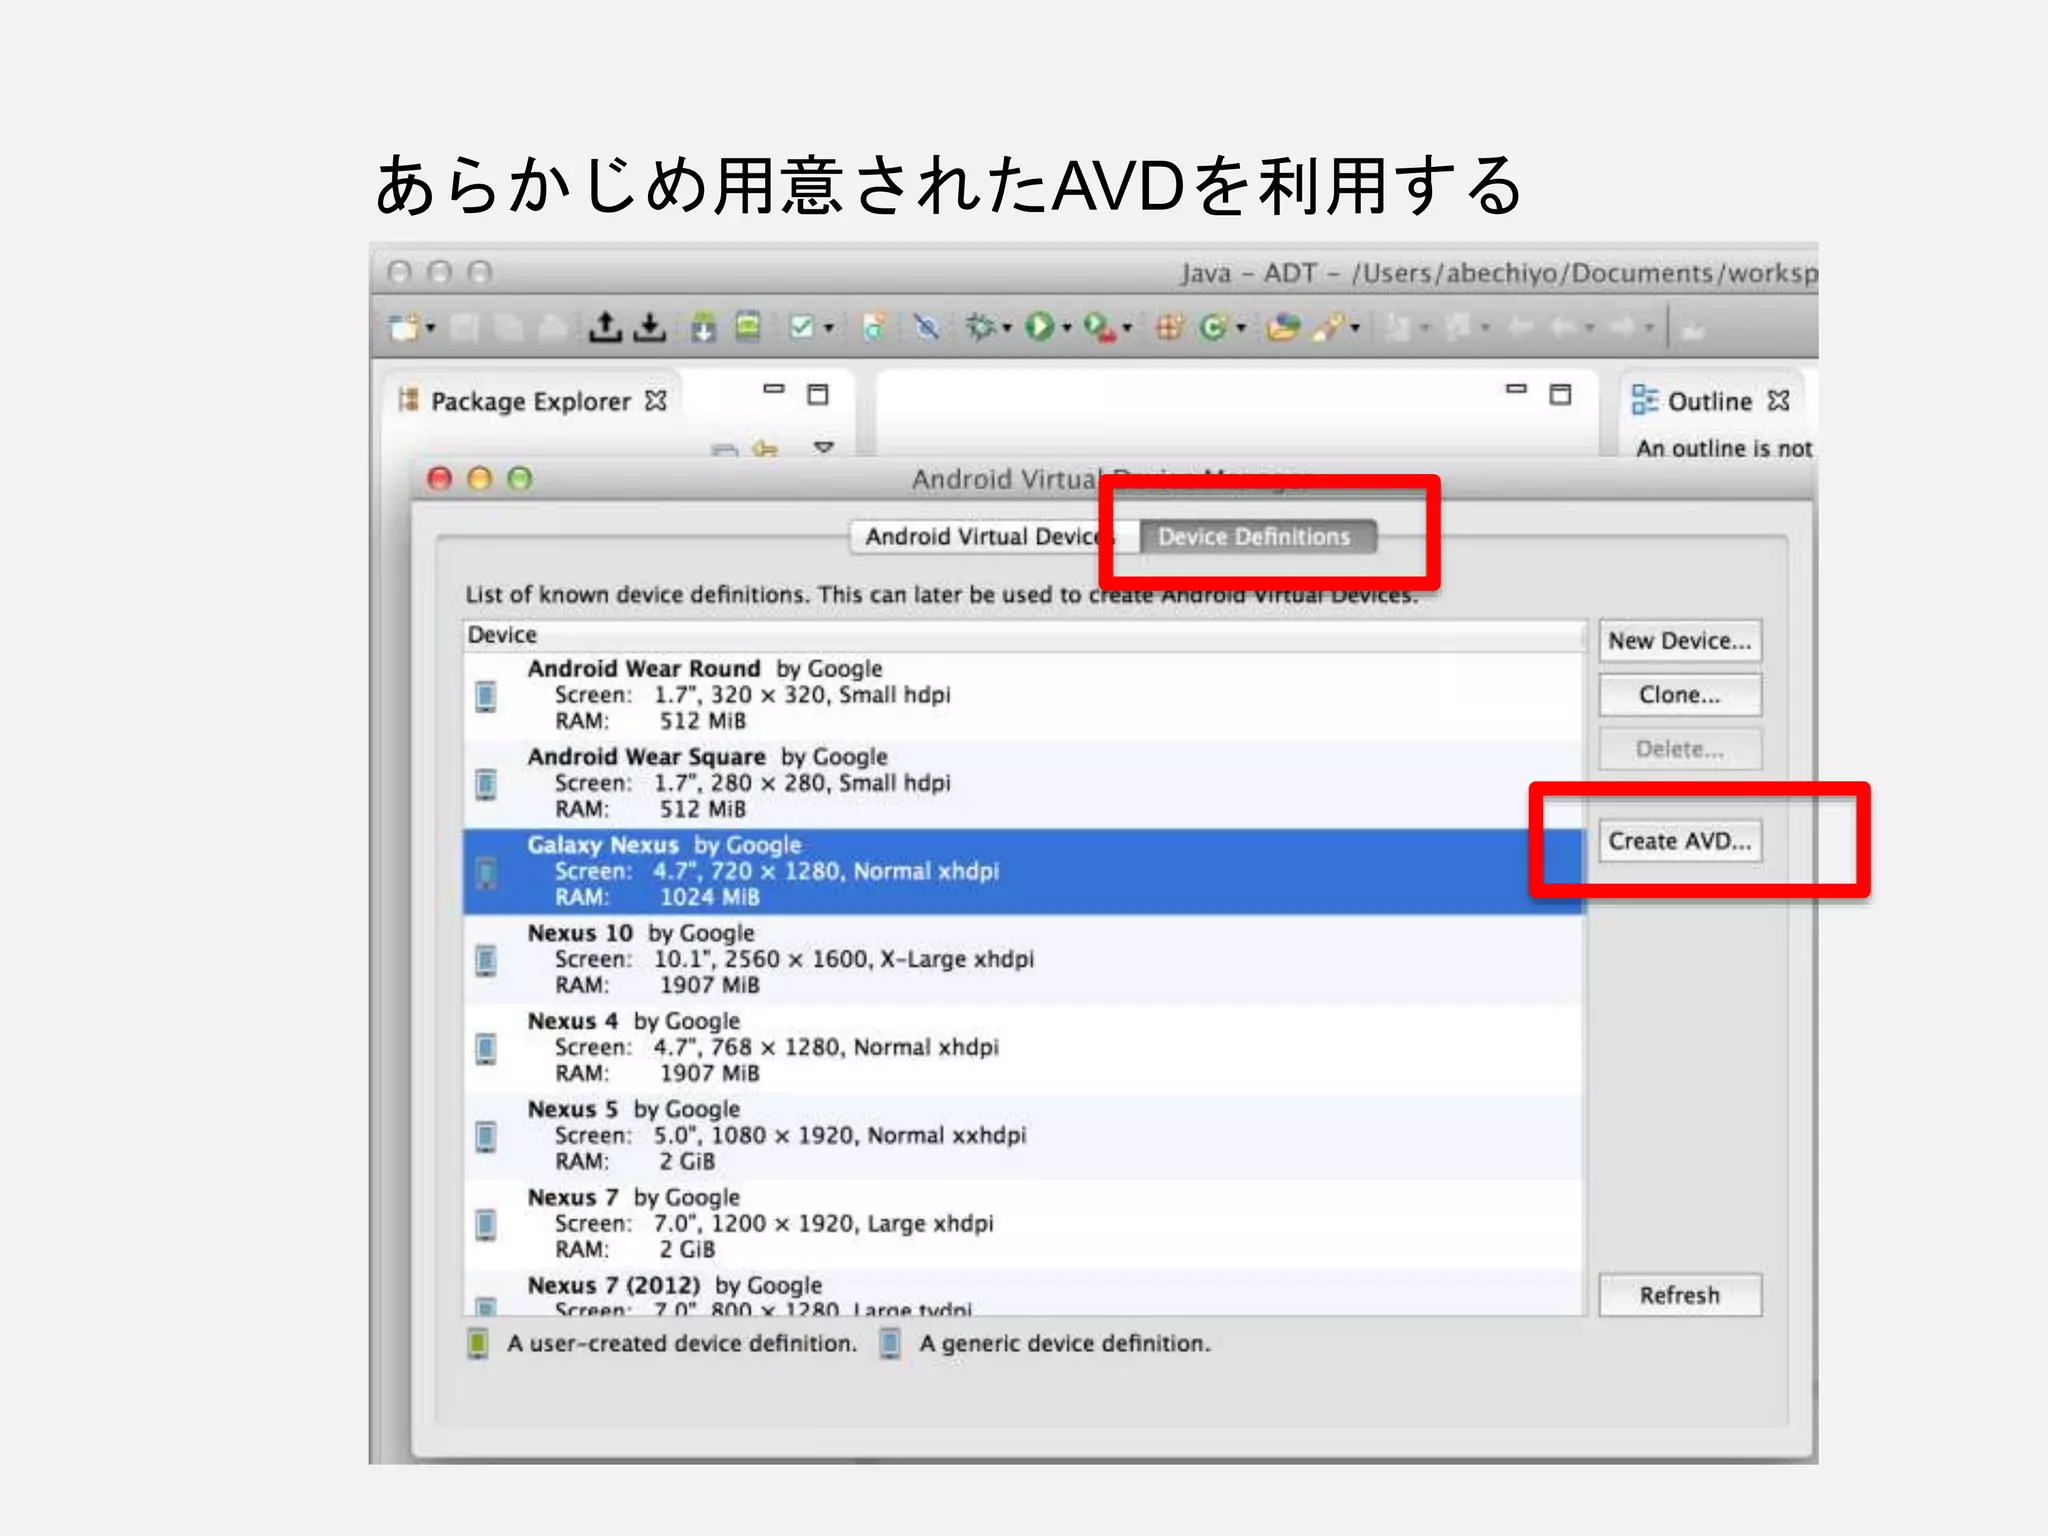Expand the Run dropdown arrow
2048x1536 pixels.
coord(1067,328)
